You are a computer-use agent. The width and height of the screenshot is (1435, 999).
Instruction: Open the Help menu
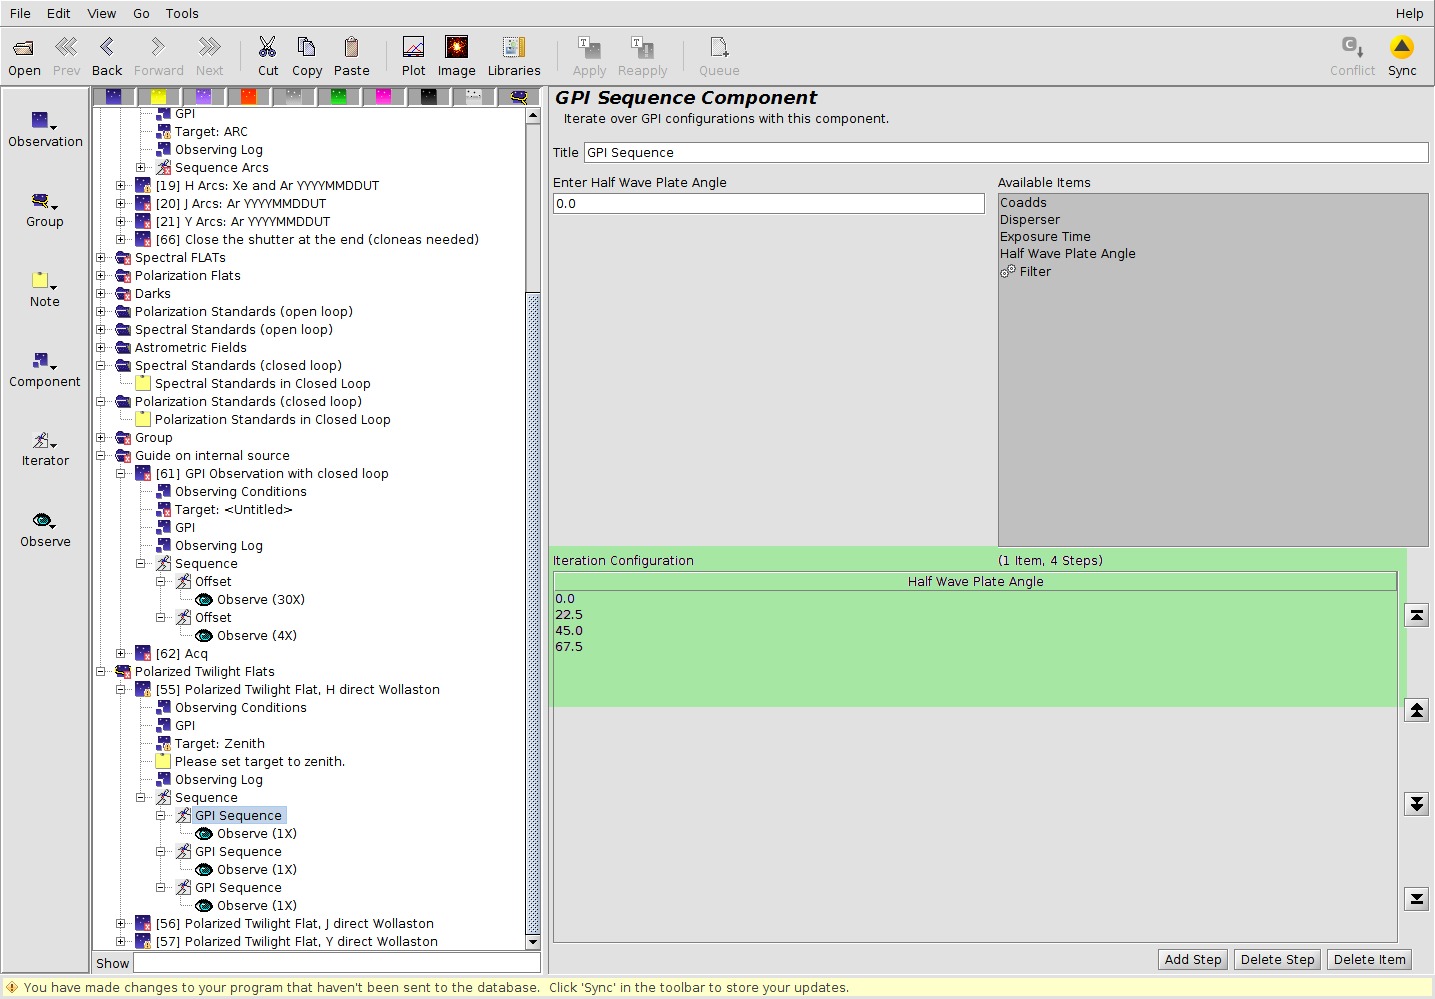tap(1409, 13)
